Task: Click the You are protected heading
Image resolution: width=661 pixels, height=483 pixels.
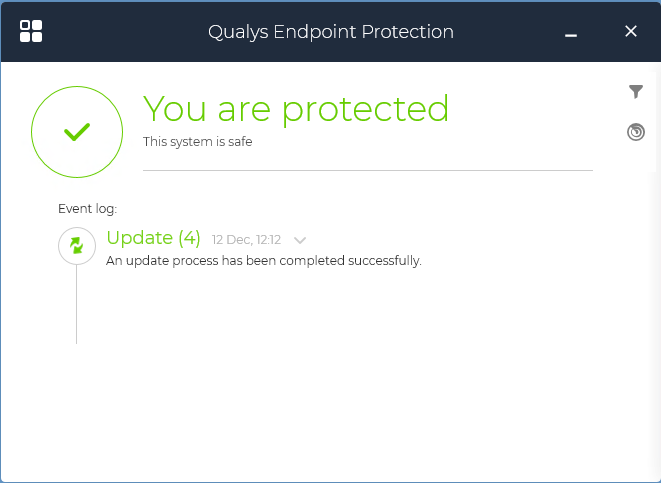Action: point(296,108)
